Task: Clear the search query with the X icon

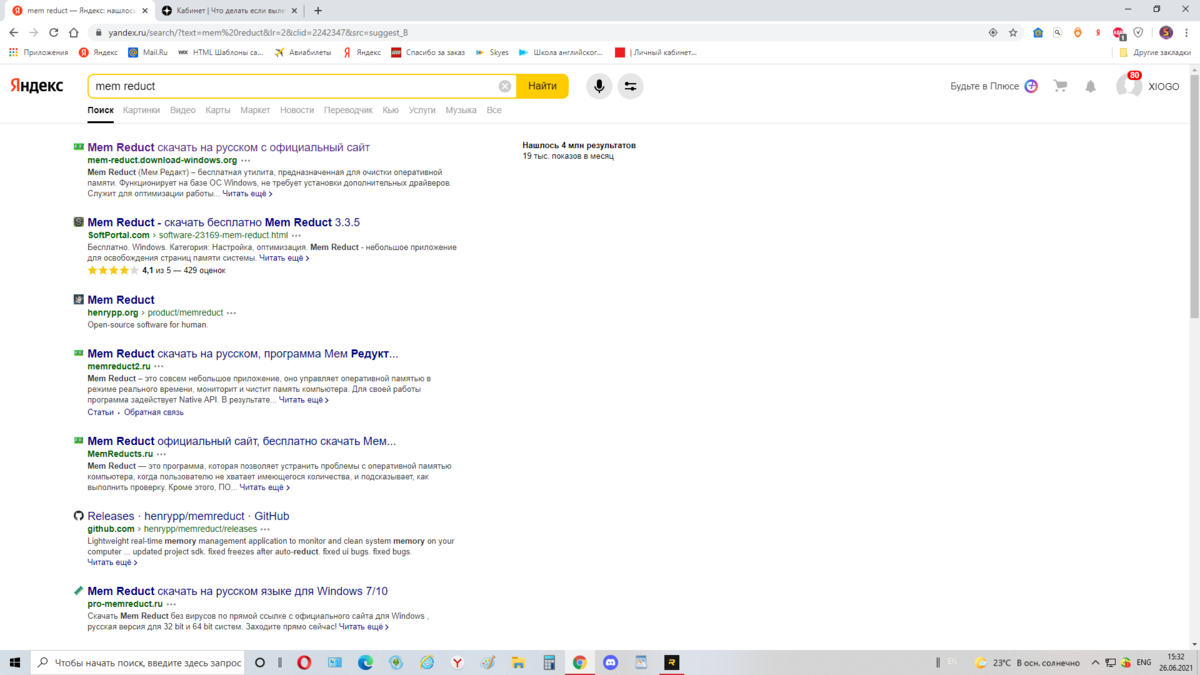Action: click(505, 86)
